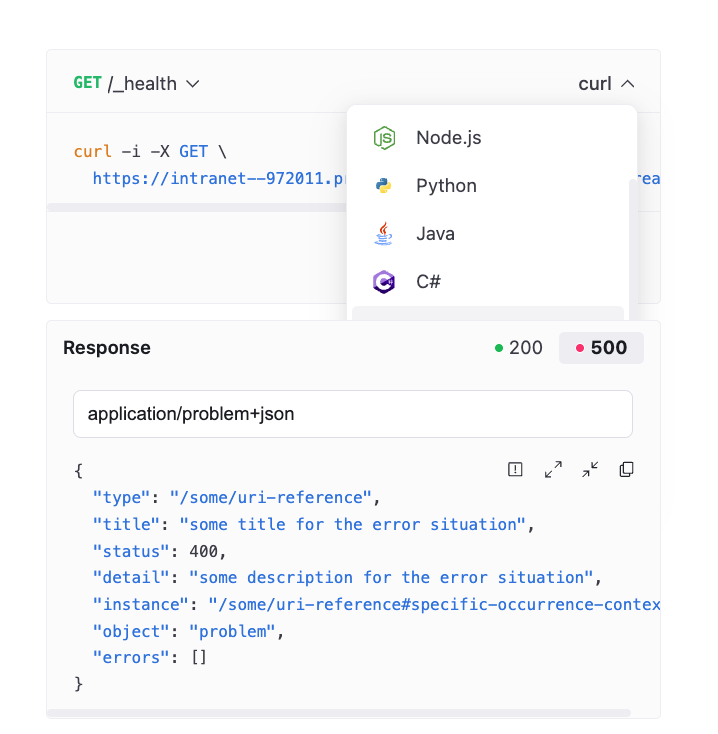Collapse the curl language dropdown

607,84
